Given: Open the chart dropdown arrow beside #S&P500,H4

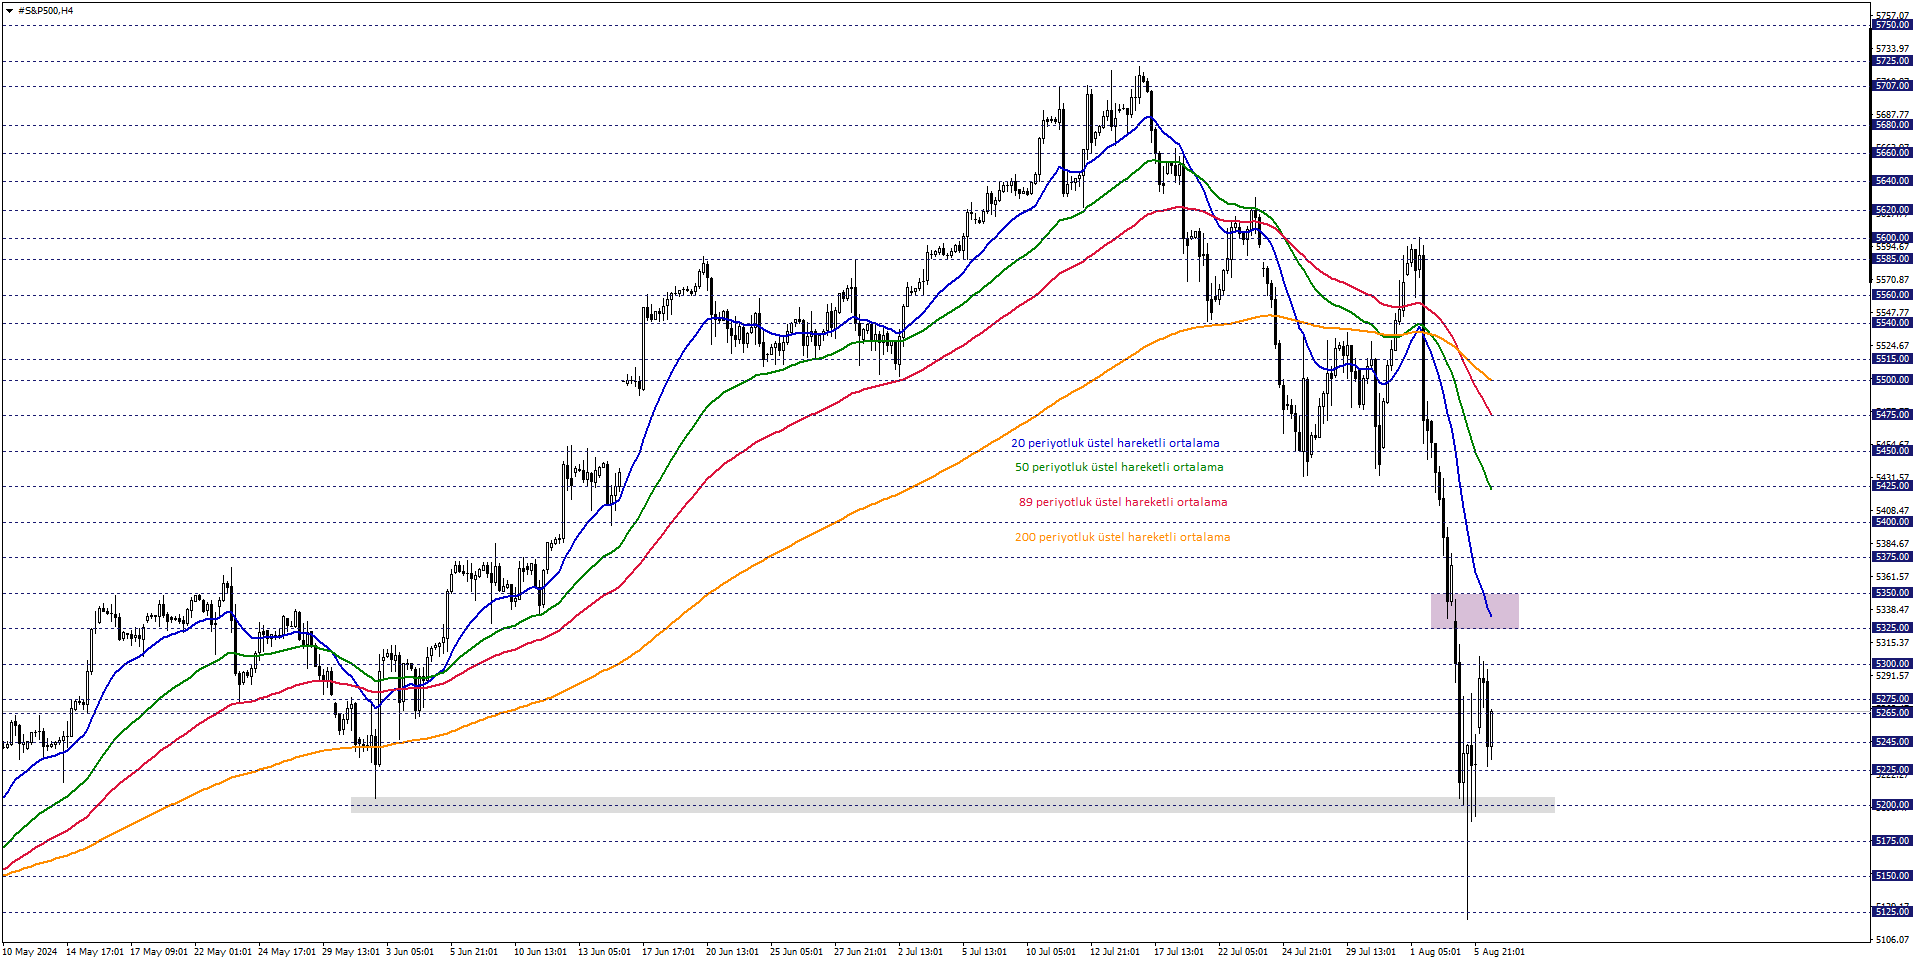Looking at the screenshot, I should click(9, 11).
